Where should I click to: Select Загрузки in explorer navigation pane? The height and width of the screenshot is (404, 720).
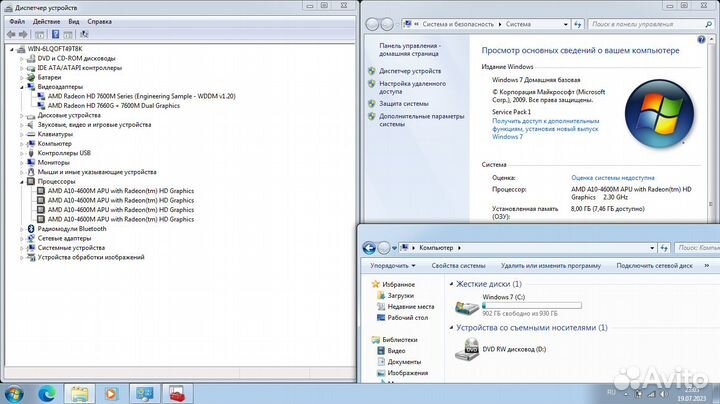click(x=400, y=296)
